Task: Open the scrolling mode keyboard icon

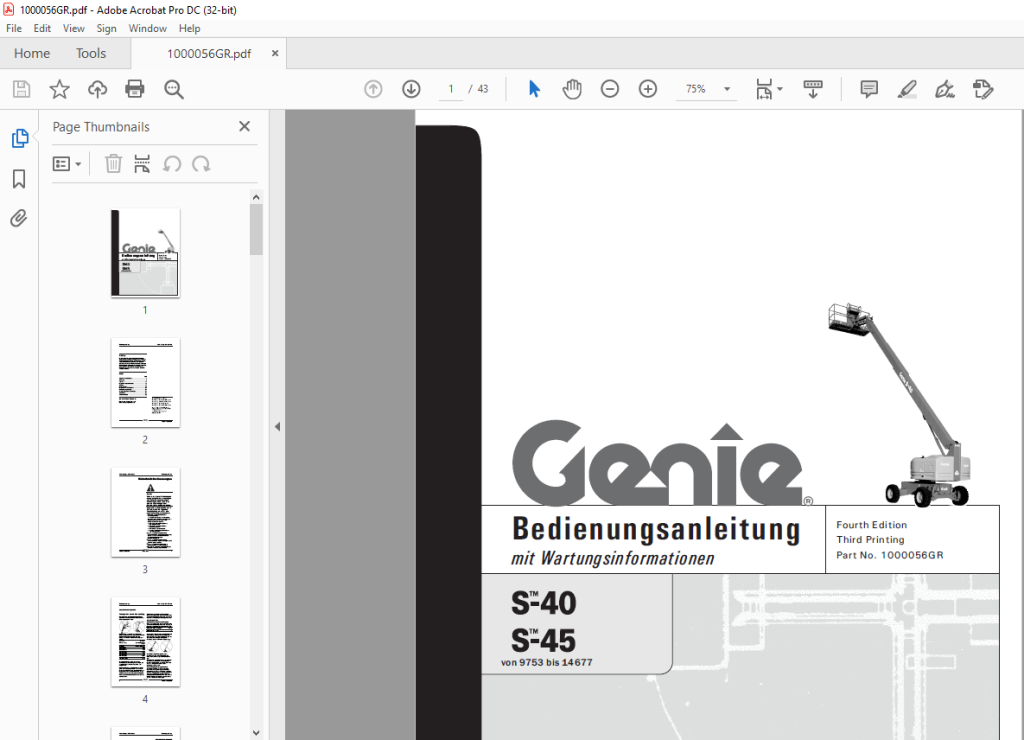Action: point(813,89)
